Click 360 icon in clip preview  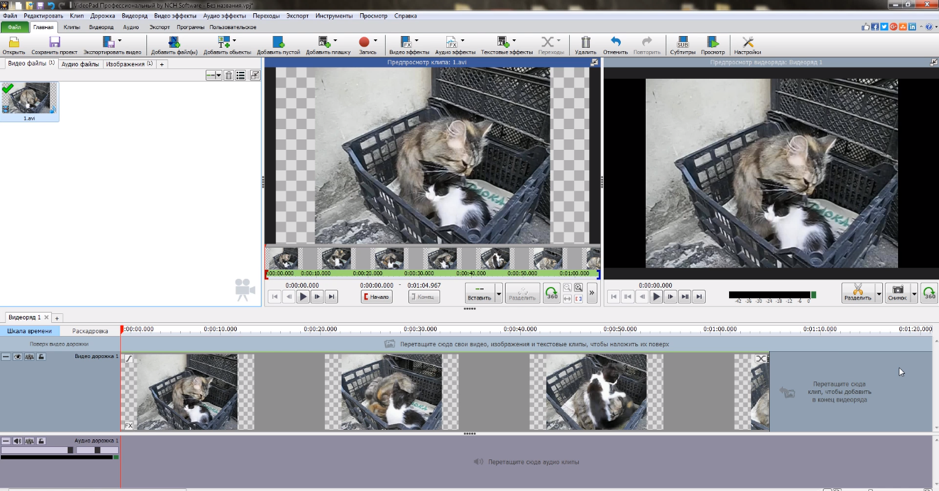tap(552, 293)
